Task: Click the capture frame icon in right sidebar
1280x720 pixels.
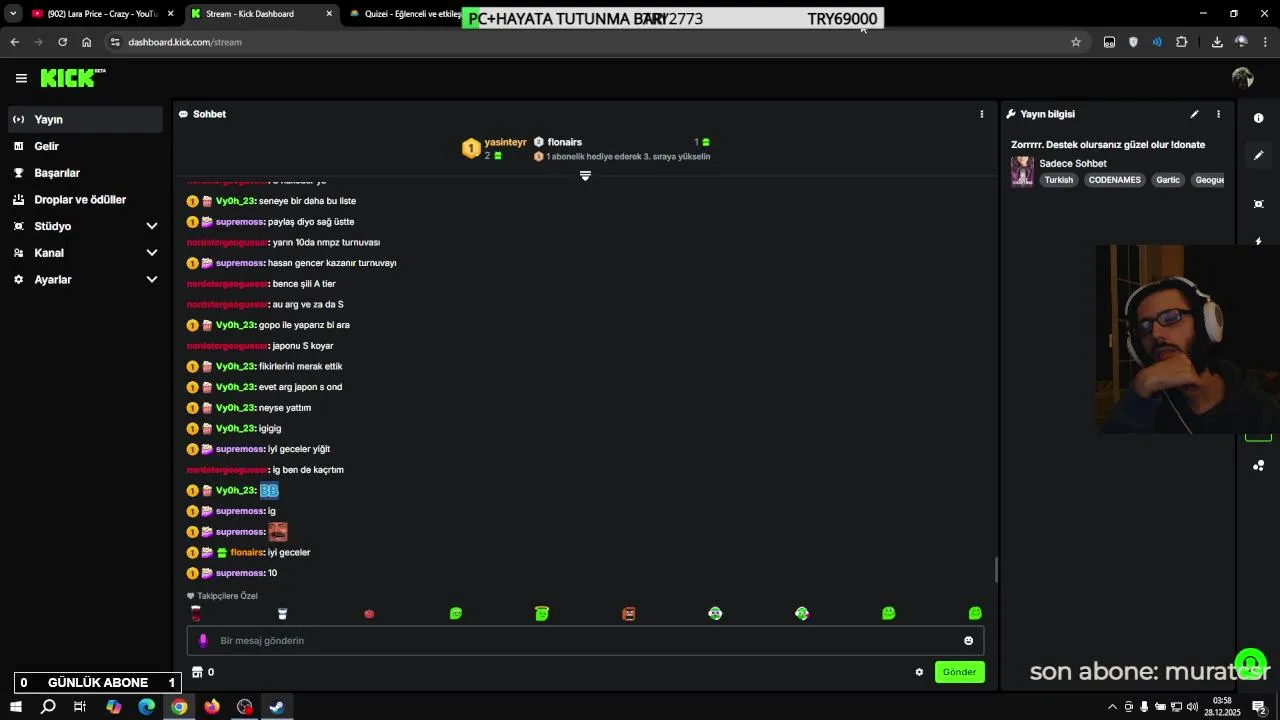Action: pos(1259,204)
